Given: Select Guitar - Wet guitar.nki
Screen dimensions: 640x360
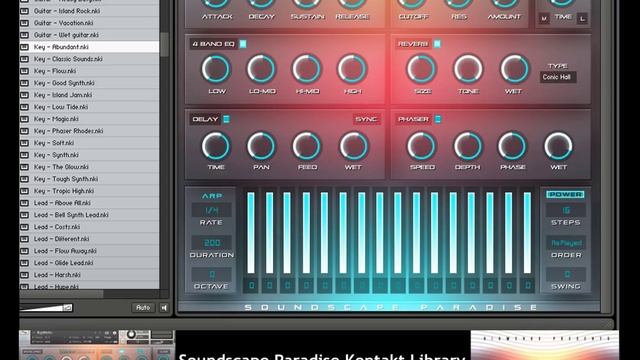Looking at the screenshot, I should 89,35.
